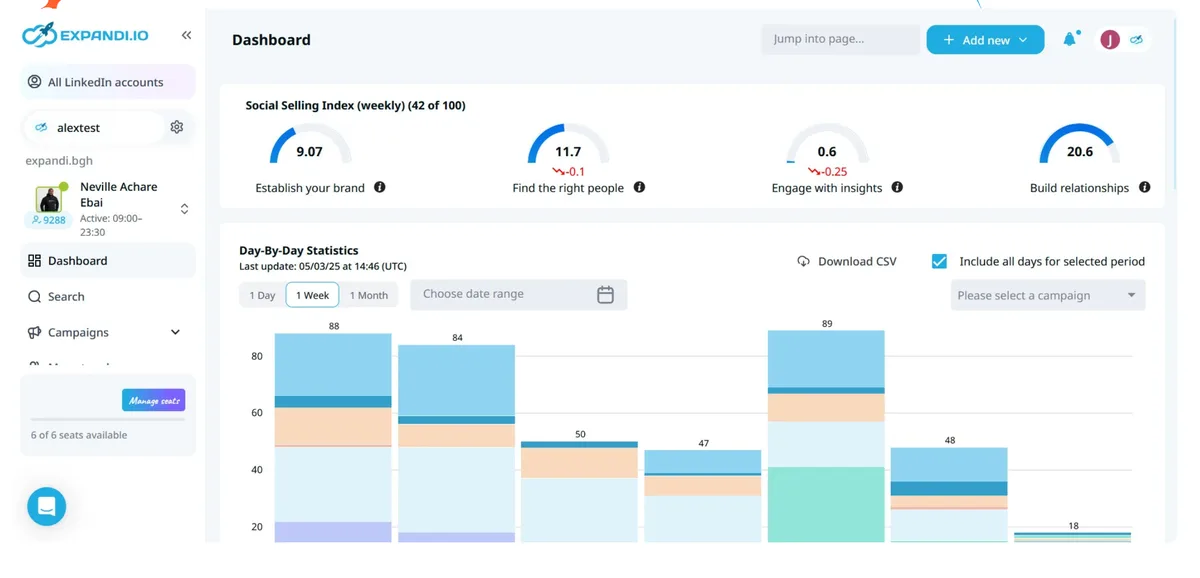This screenshot has height=578, width=1200.
Task: Click Choose date range field
Action: [x=519, y=294]
